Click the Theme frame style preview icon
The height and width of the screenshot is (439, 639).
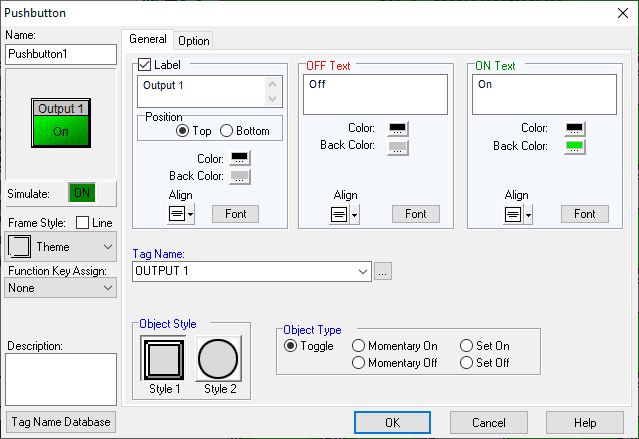[x=19, y=247]
